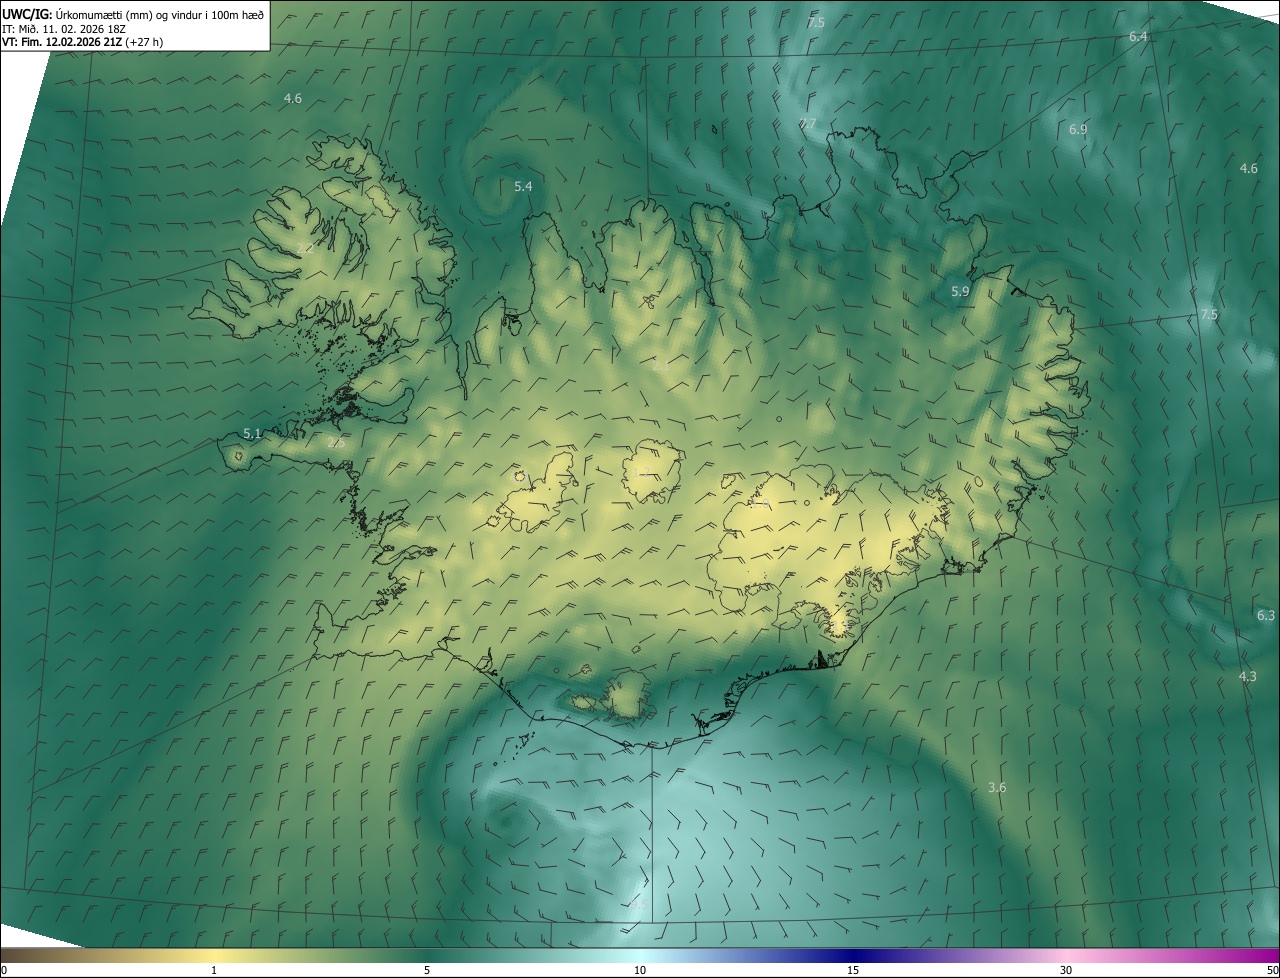Click the colorbar tick label 30
This screenshot has height=978, width=1280.
[1066, 970]
